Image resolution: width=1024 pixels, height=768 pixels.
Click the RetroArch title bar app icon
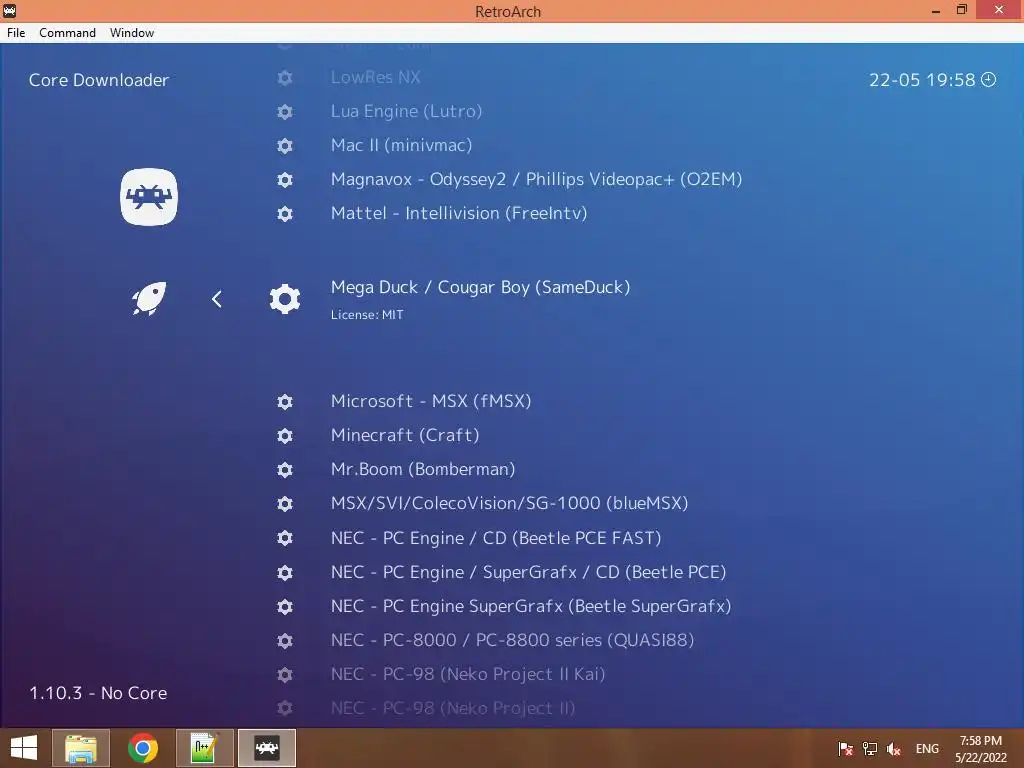(9, 10)
